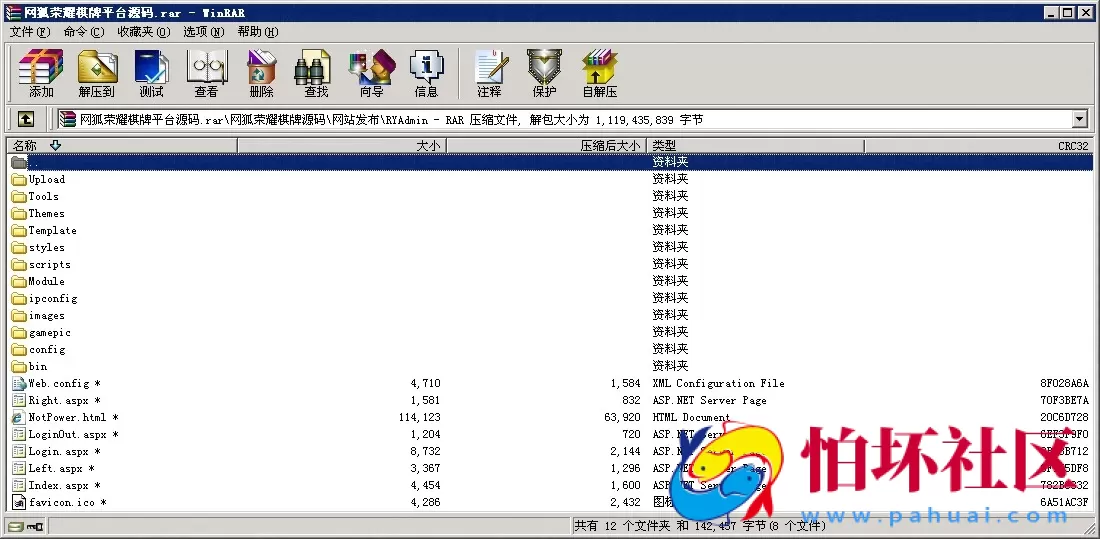Viewport: 1100px width, 539px height.
Task: Open the View (查看) toolbar icon
Action: (206, 73)
